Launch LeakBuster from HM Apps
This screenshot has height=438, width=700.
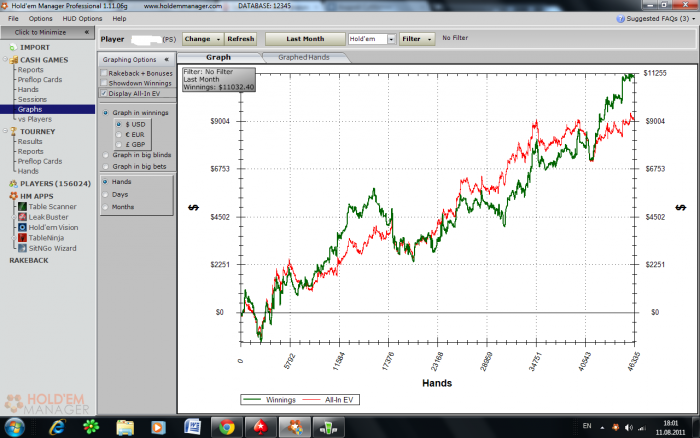click(43, 217)
